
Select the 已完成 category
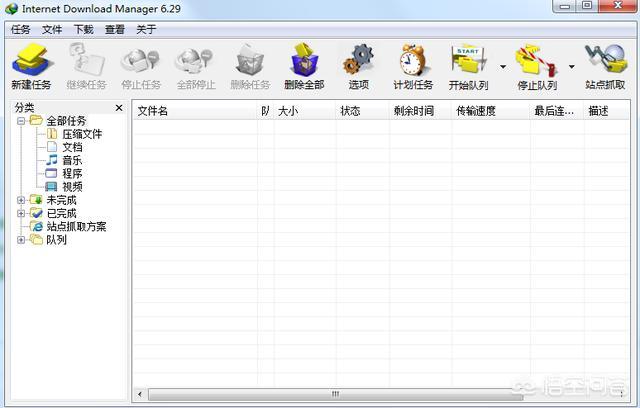tap(53, 213)
